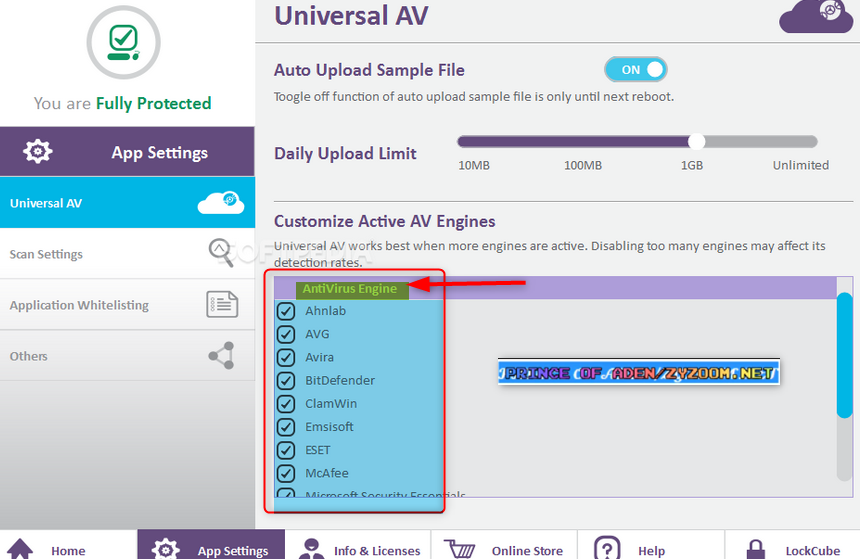Turn off Auto Upload Sample File switch
The image size is (860, 559).
pos(636,70)
